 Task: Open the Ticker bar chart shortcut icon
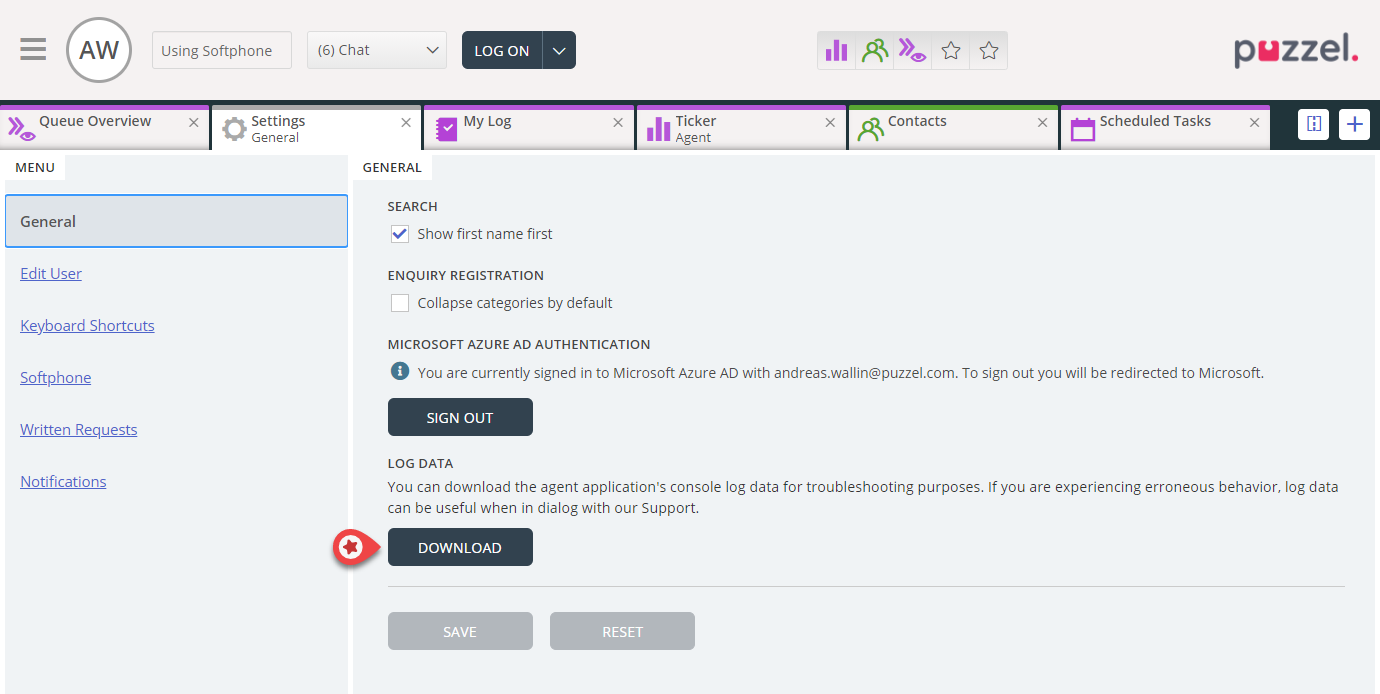(x=836, y=50)
